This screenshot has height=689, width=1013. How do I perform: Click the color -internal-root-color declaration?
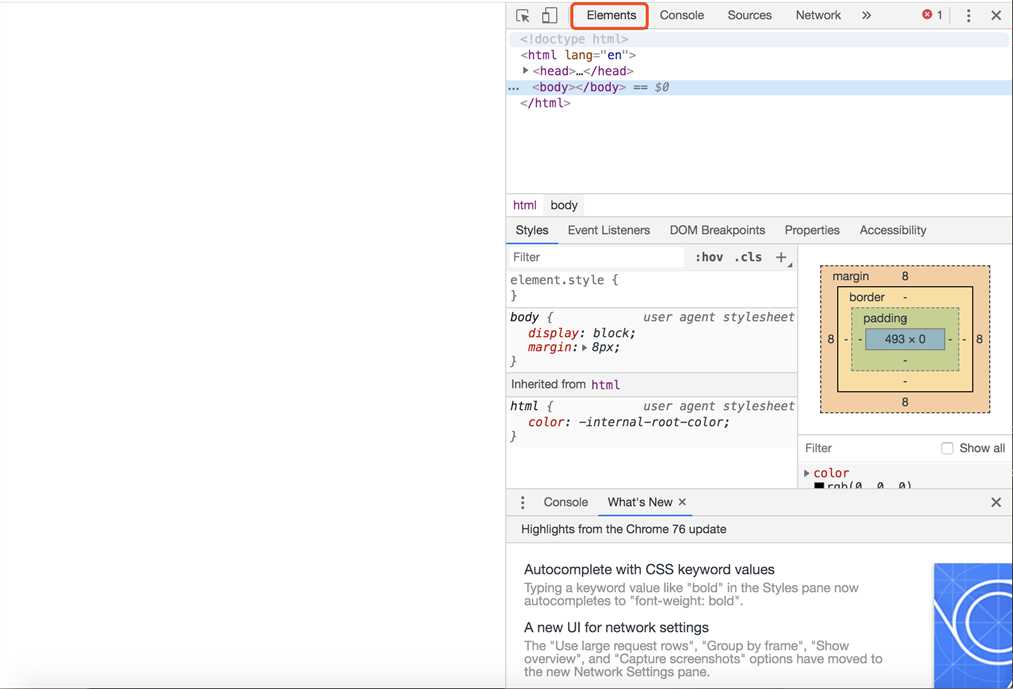coord(629,422)
